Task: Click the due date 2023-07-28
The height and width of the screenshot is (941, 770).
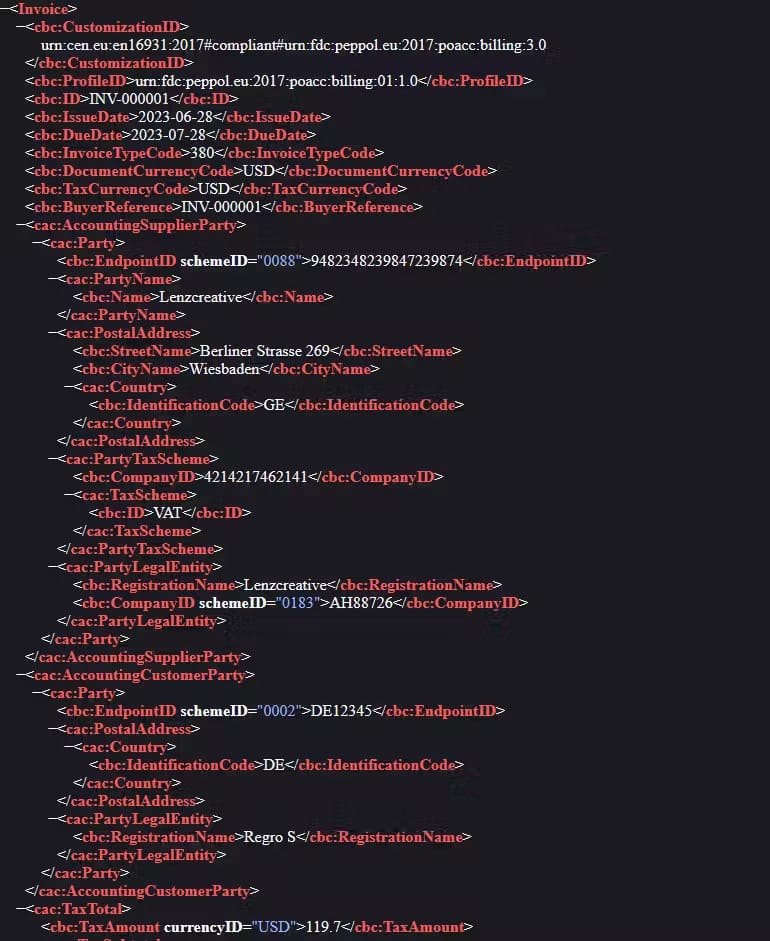Action: click(169, 135)
